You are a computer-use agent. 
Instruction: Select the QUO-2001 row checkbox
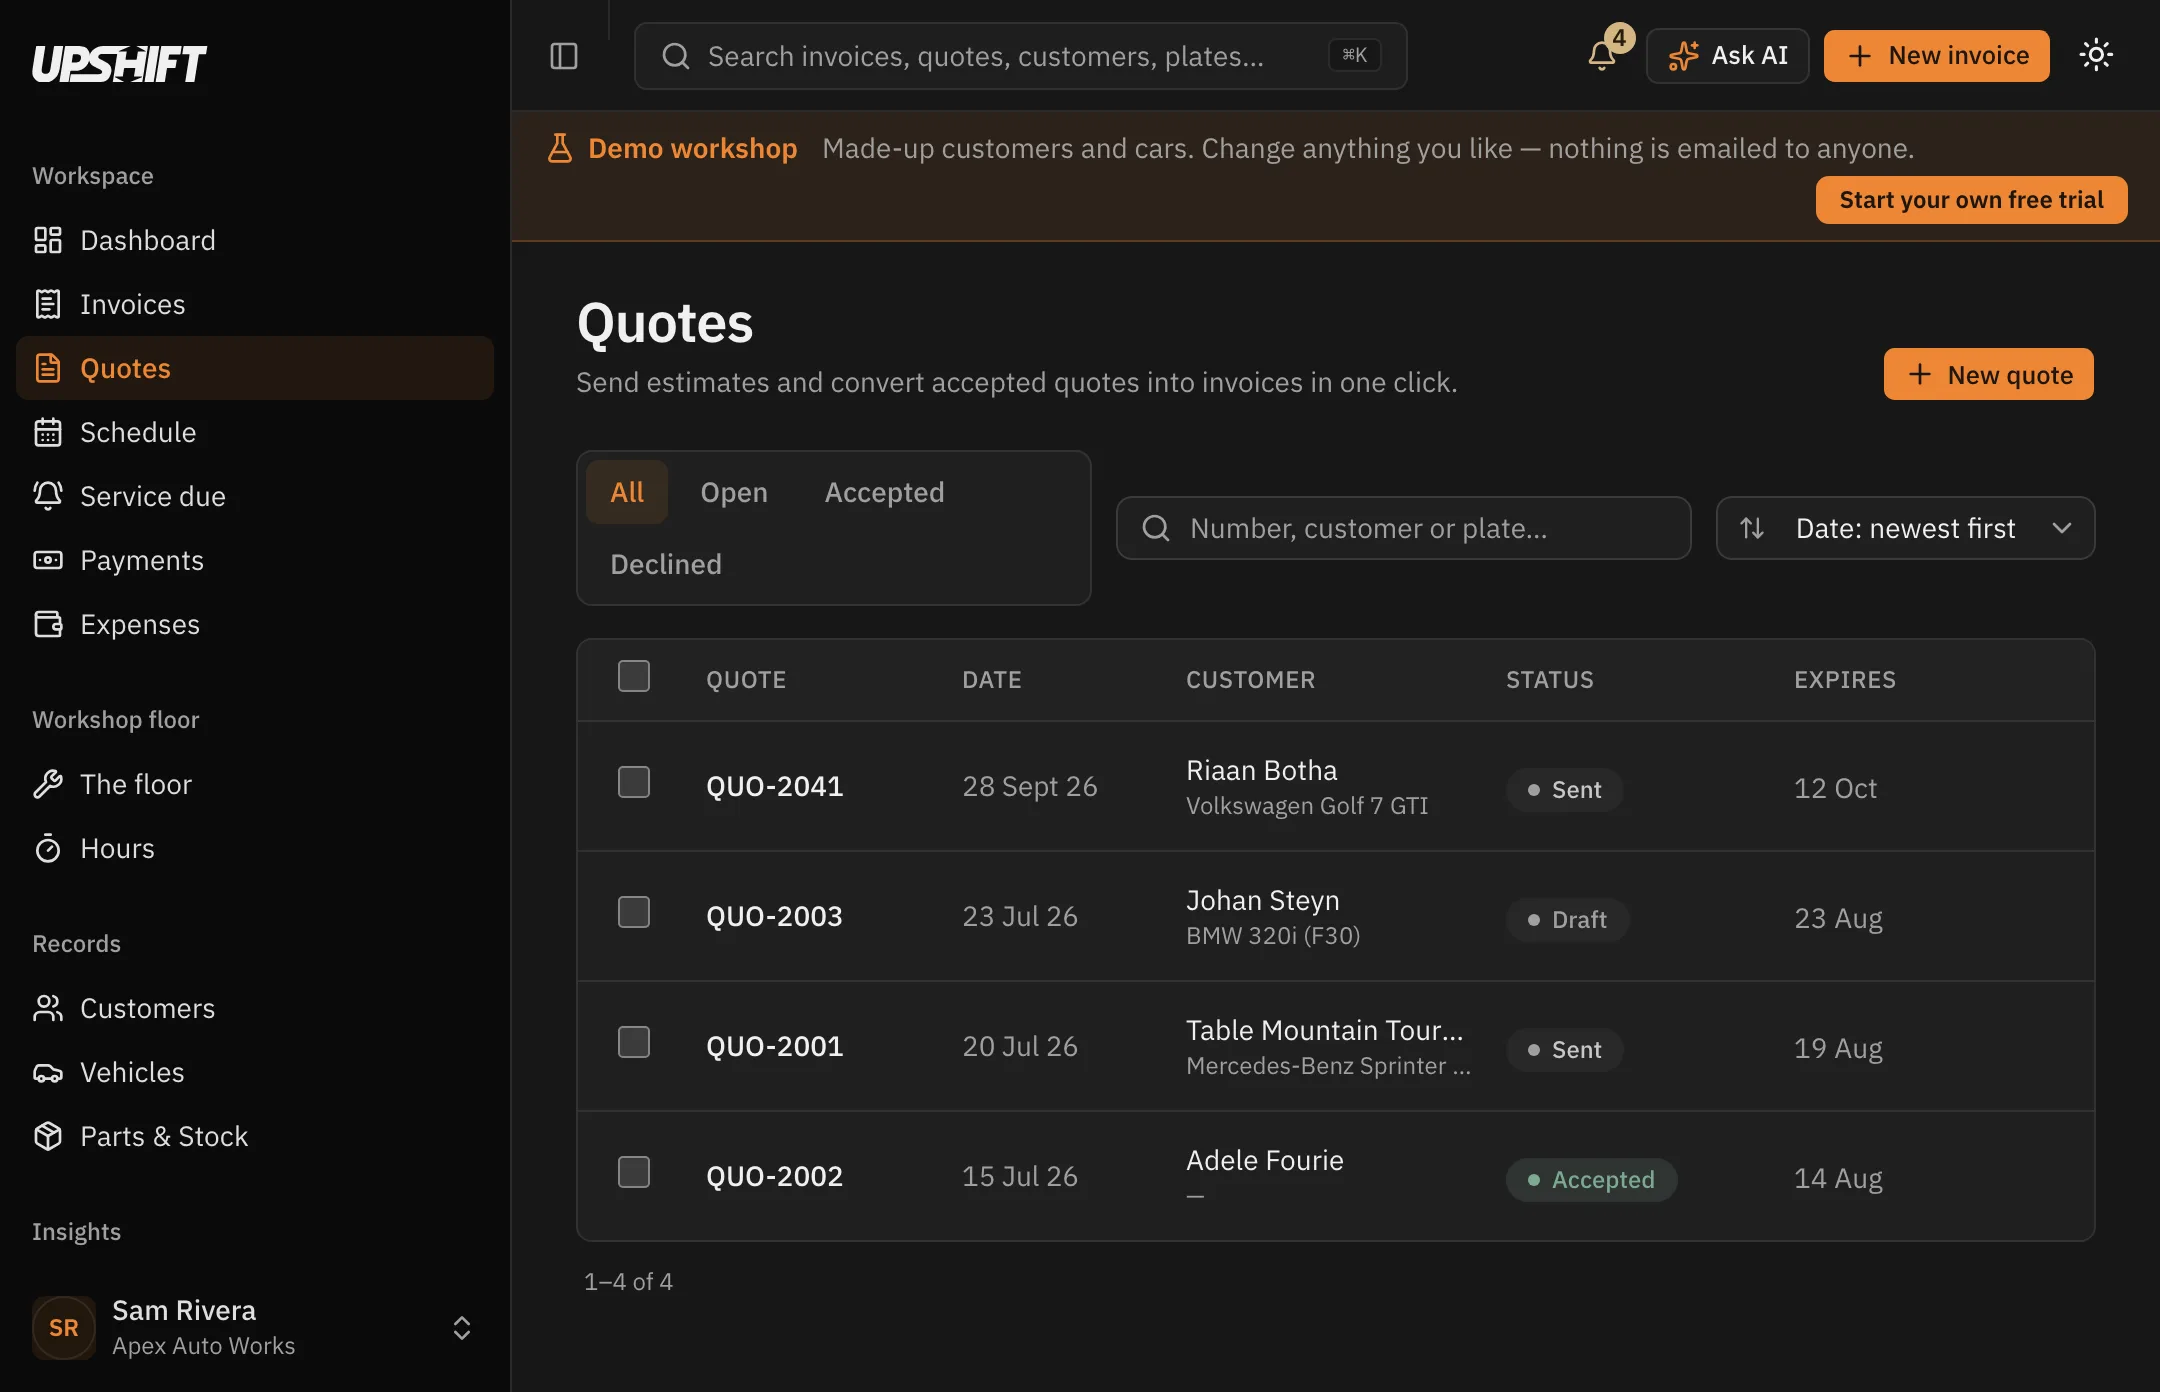click(x=634, y=1042)
